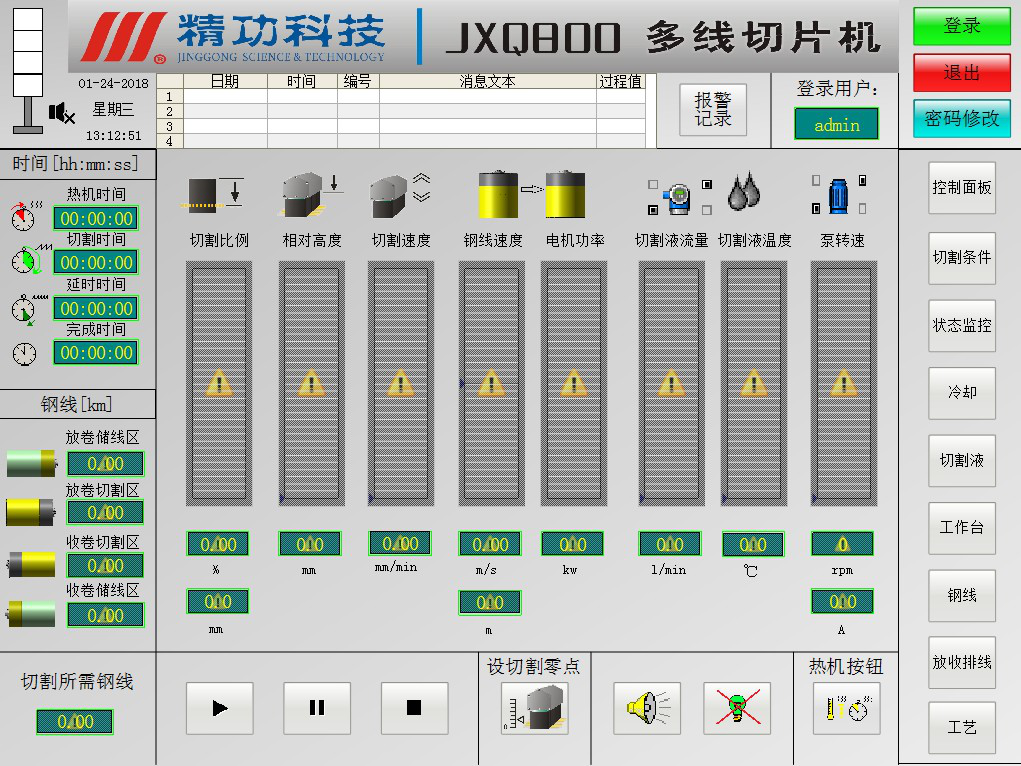Click the 完成时间 clock icon
The image size is (1021, 766).
click(25, 354)
